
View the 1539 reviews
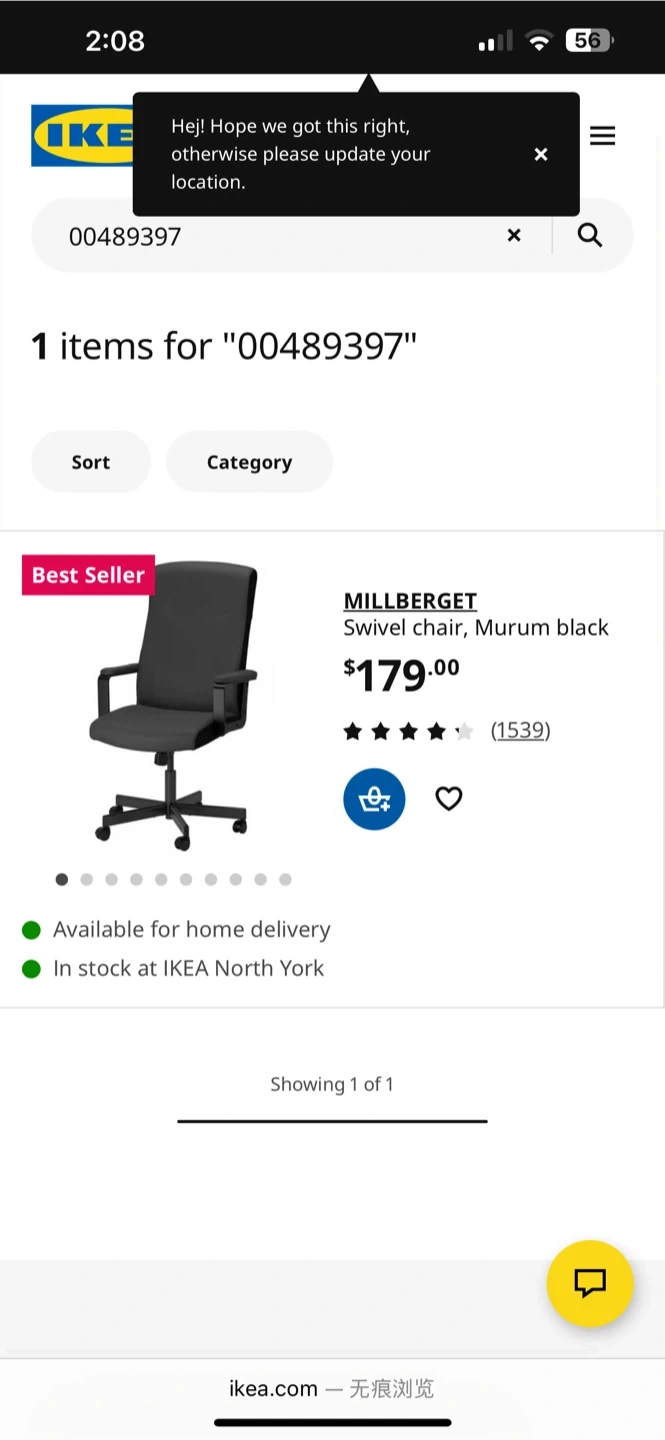coord(520,731)
